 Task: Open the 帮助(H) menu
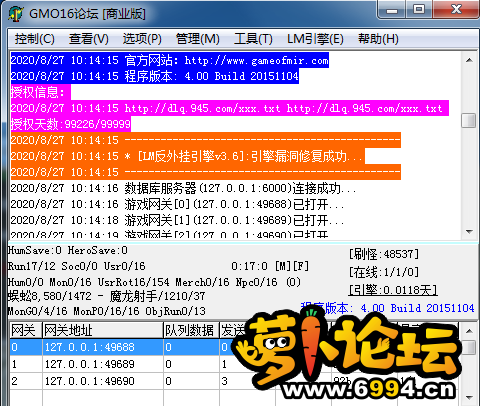(378, 39)
